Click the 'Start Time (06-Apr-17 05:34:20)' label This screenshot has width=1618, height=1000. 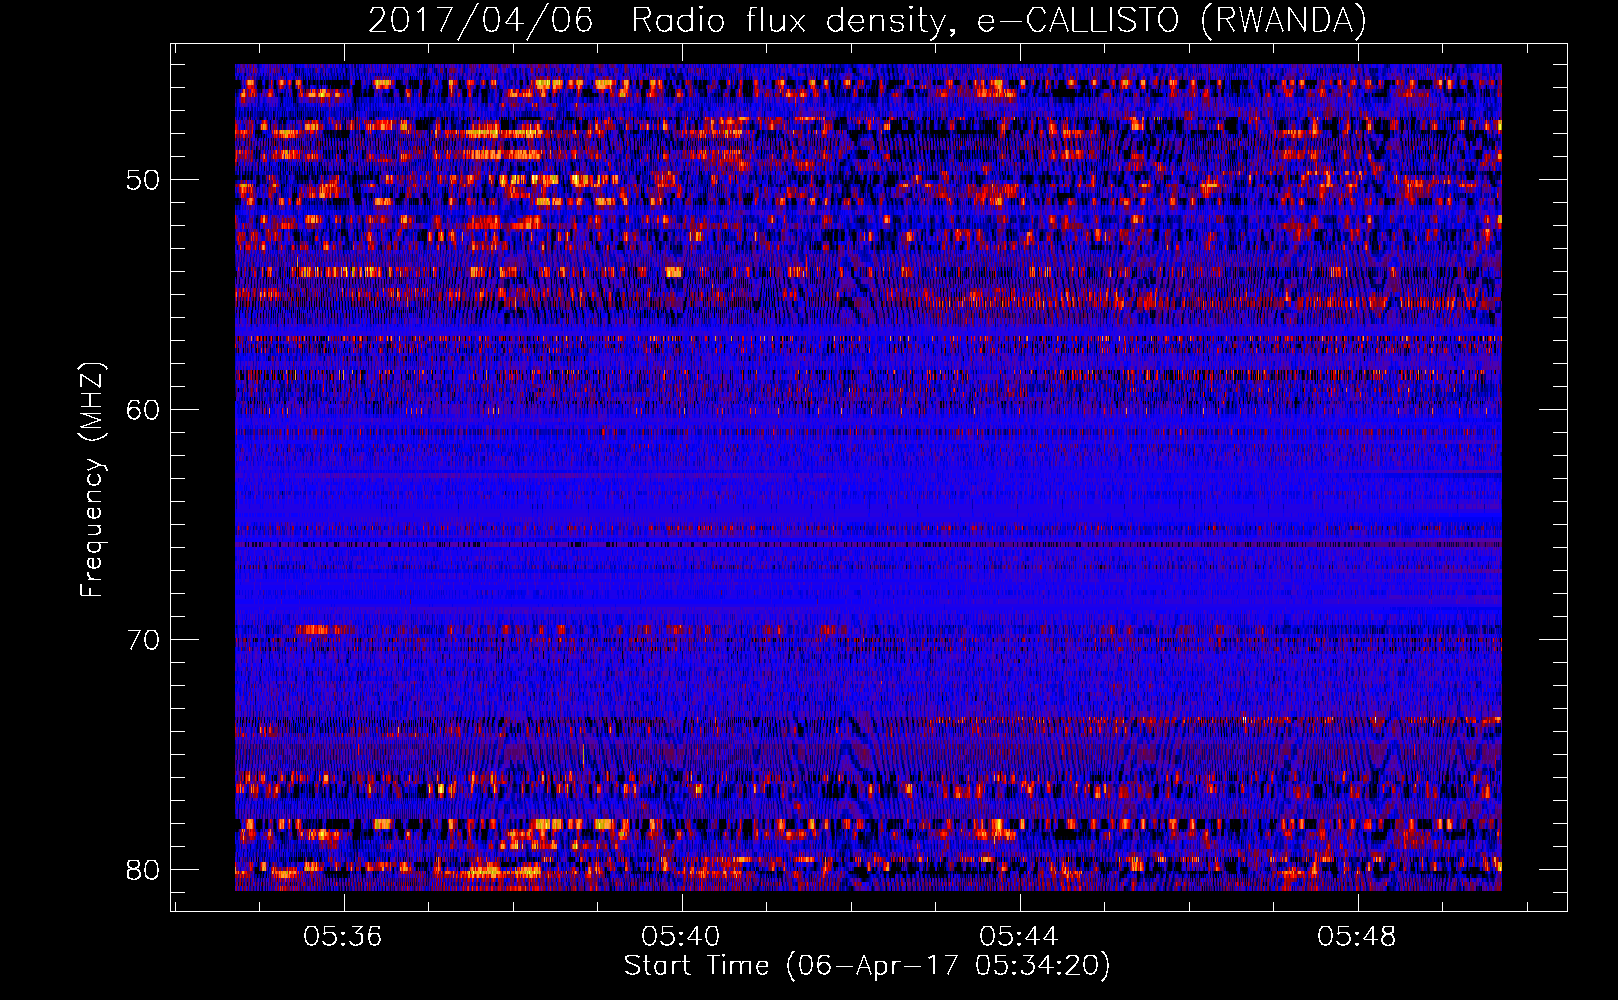pyautogui.click(x=867, y=966)
